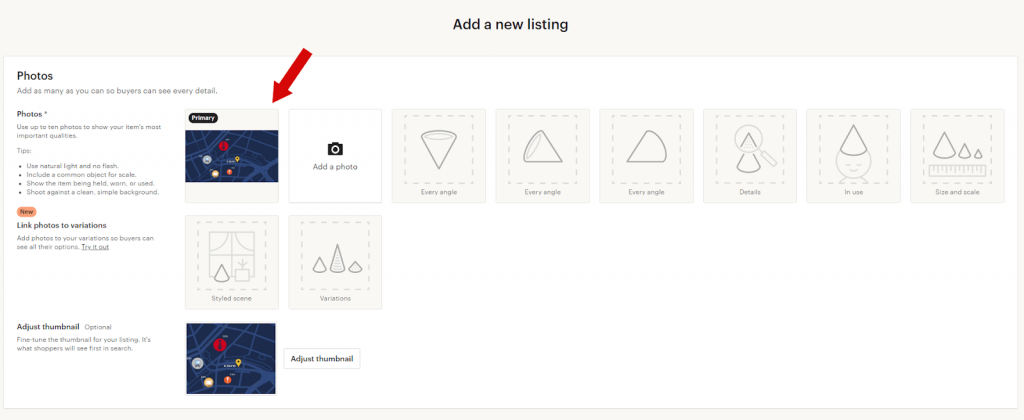Click the Link photos to variations heading

[62, 226]
